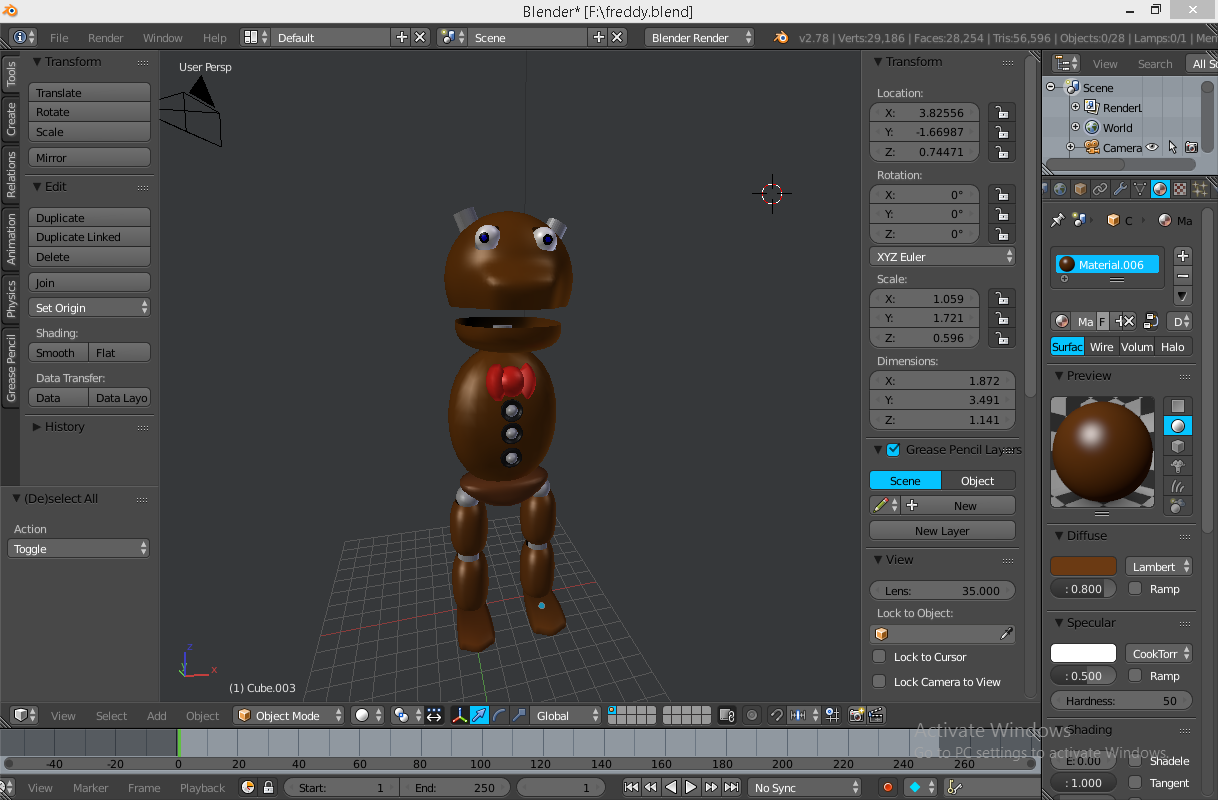Open the File menu

coord(59,37)
